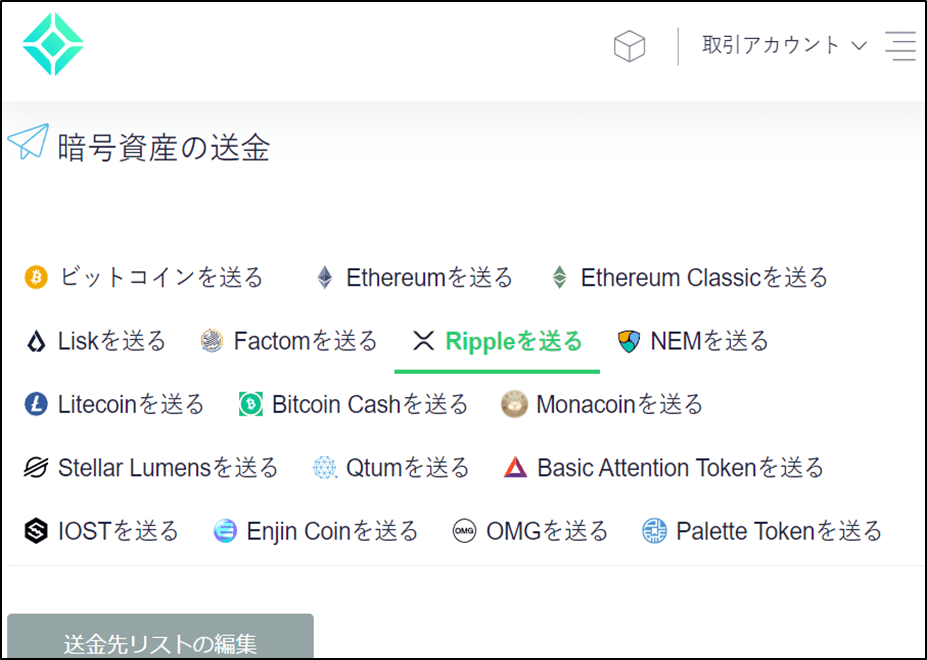Open the Palette Tokenを送る link

pyautogui.click(x=762, y=531)
